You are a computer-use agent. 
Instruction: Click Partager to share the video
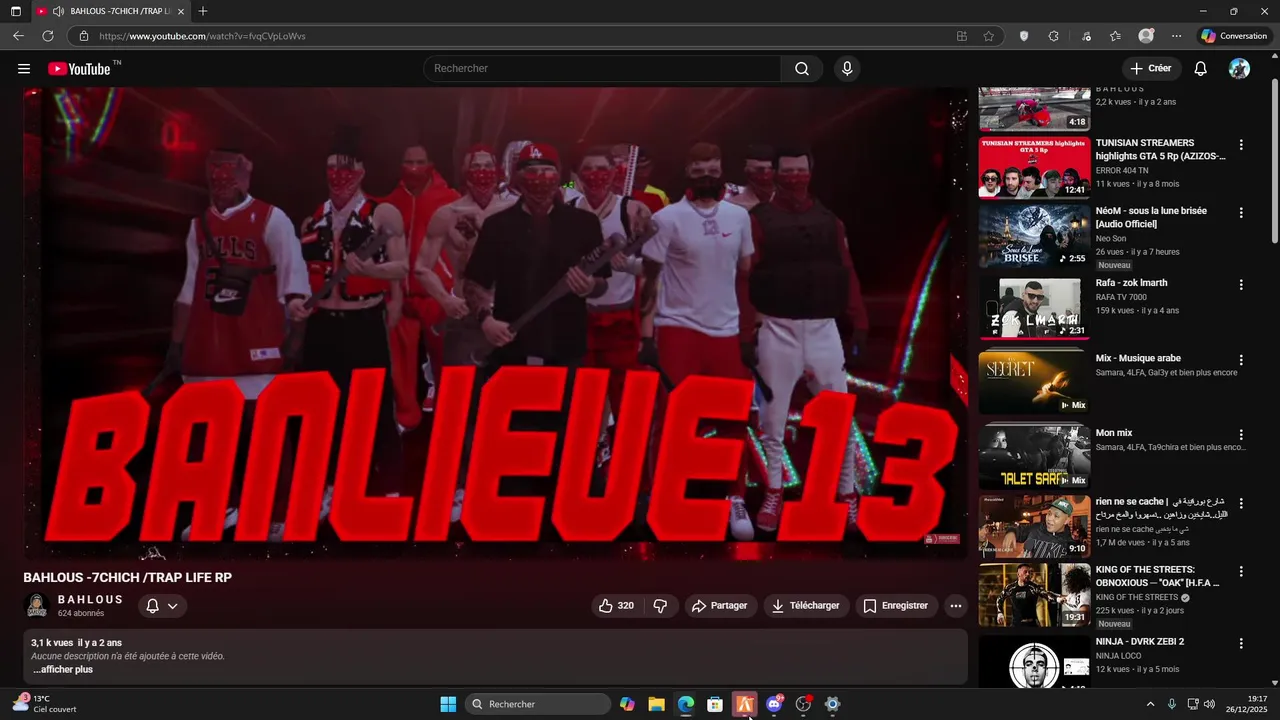(x=720, y=606)
